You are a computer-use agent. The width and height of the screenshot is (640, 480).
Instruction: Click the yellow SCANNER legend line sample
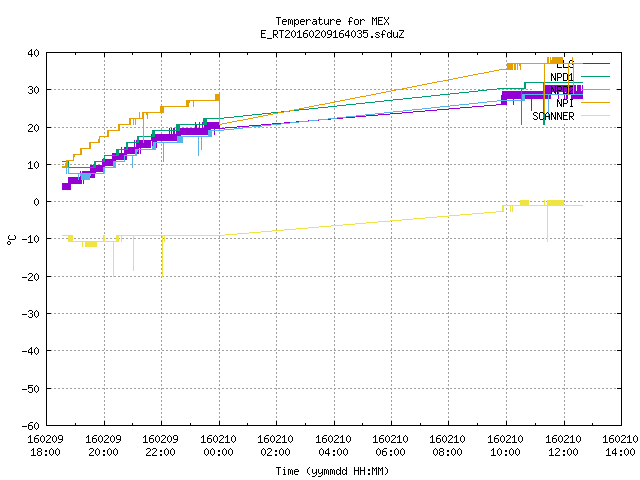pos(596,116)
